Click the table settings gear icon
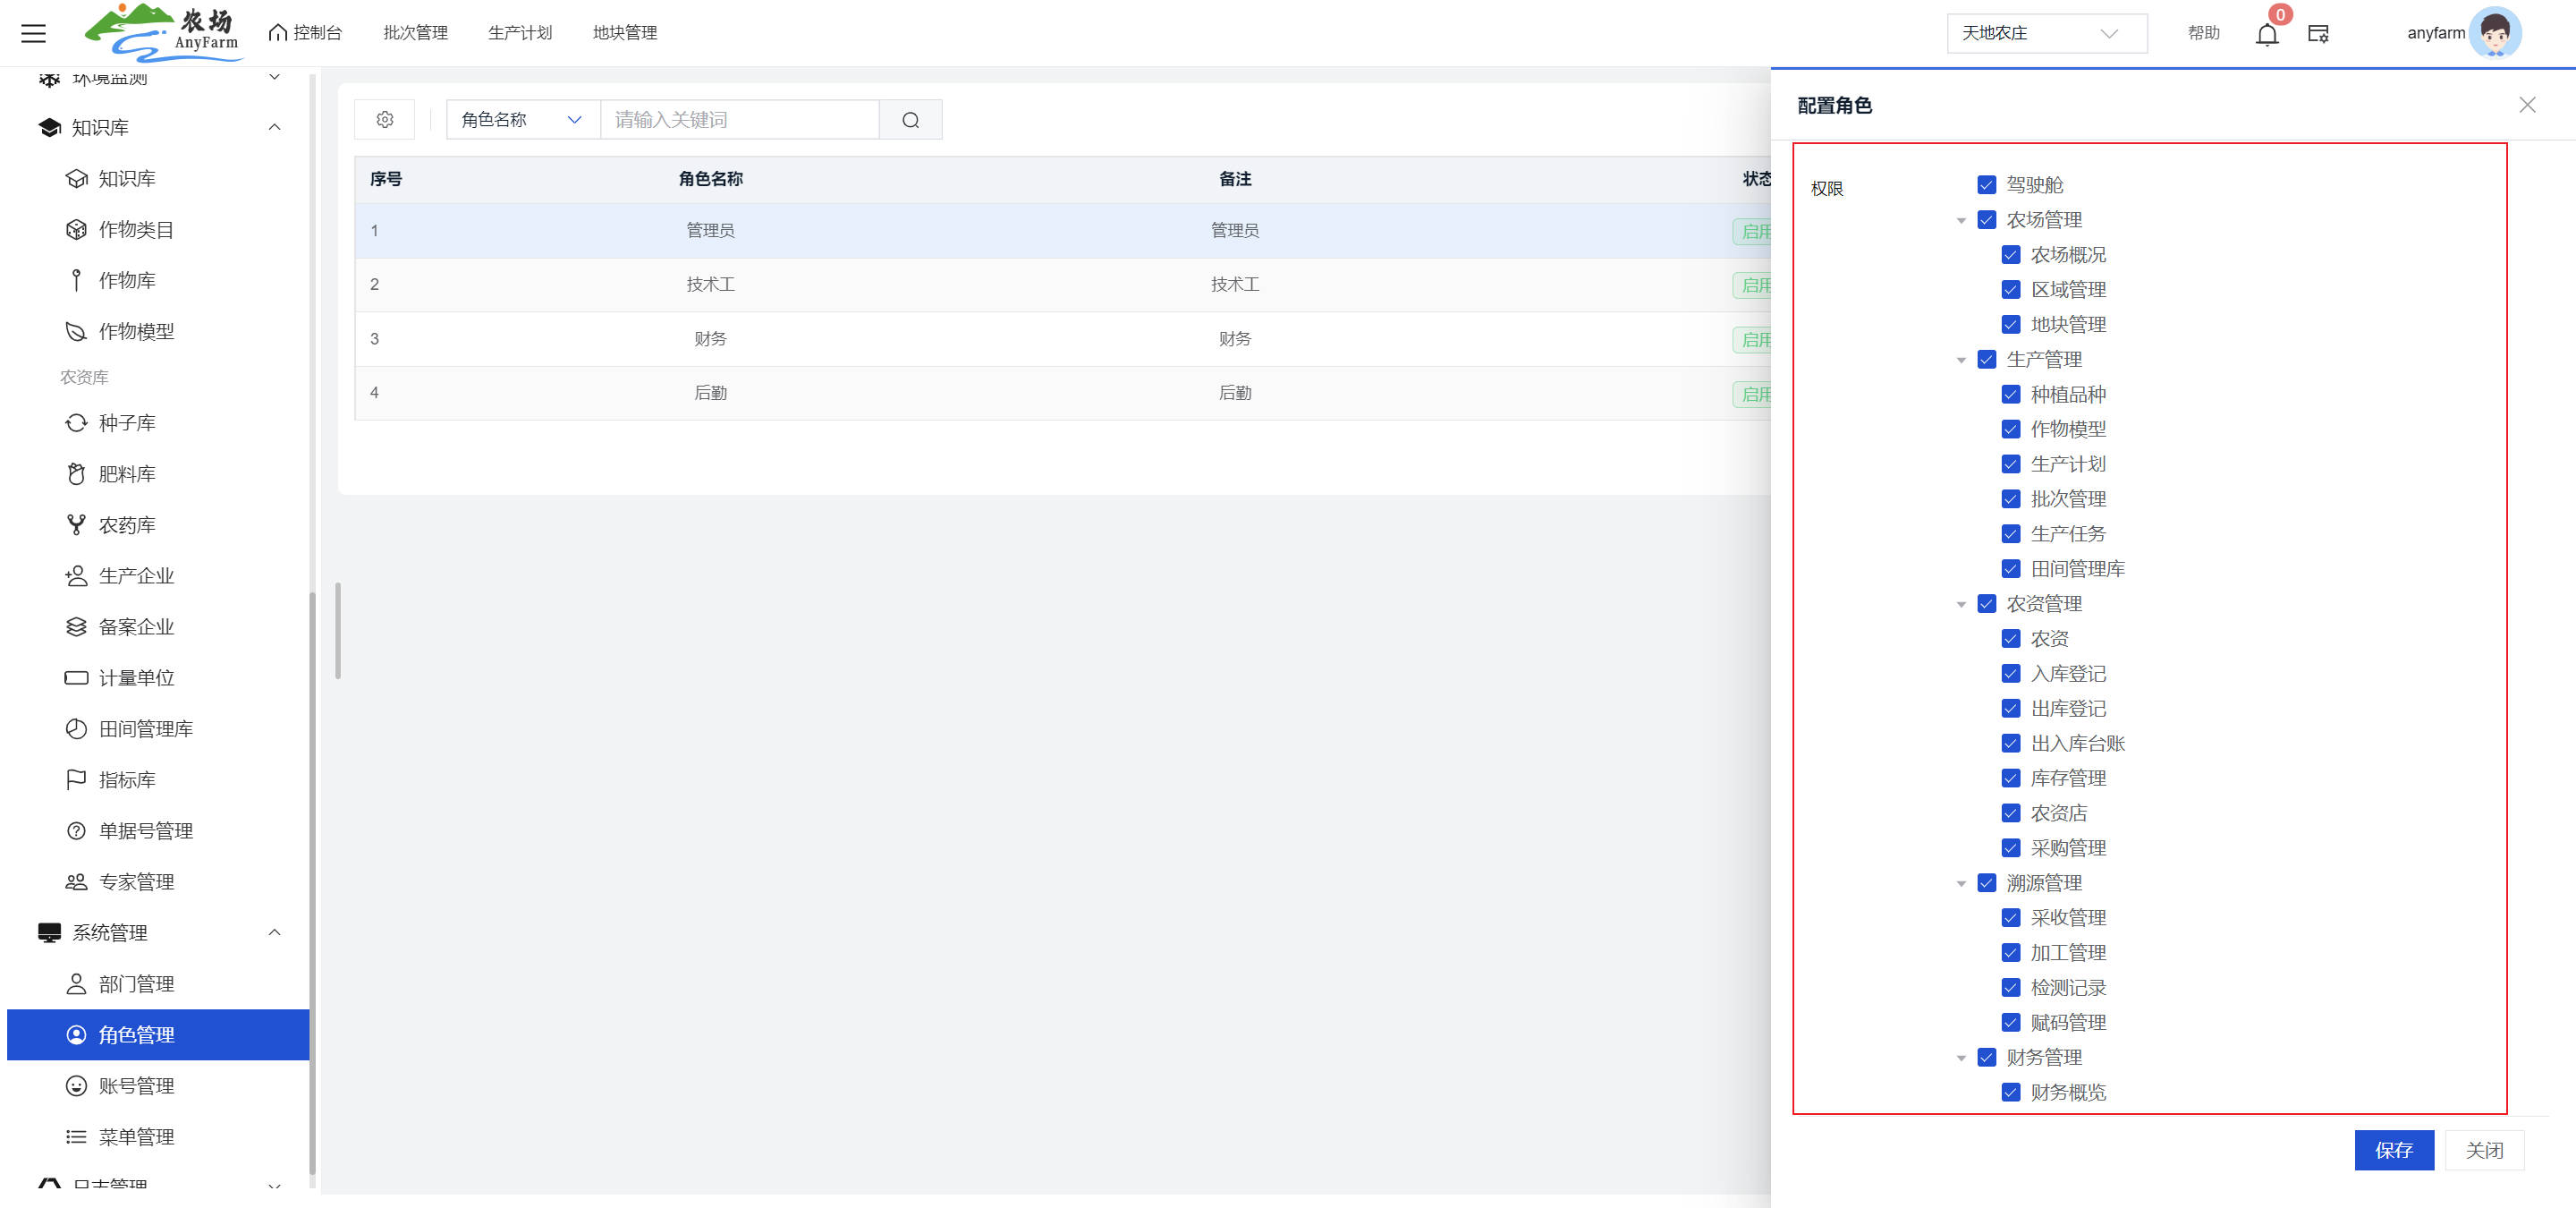 (x=385, y=120)
